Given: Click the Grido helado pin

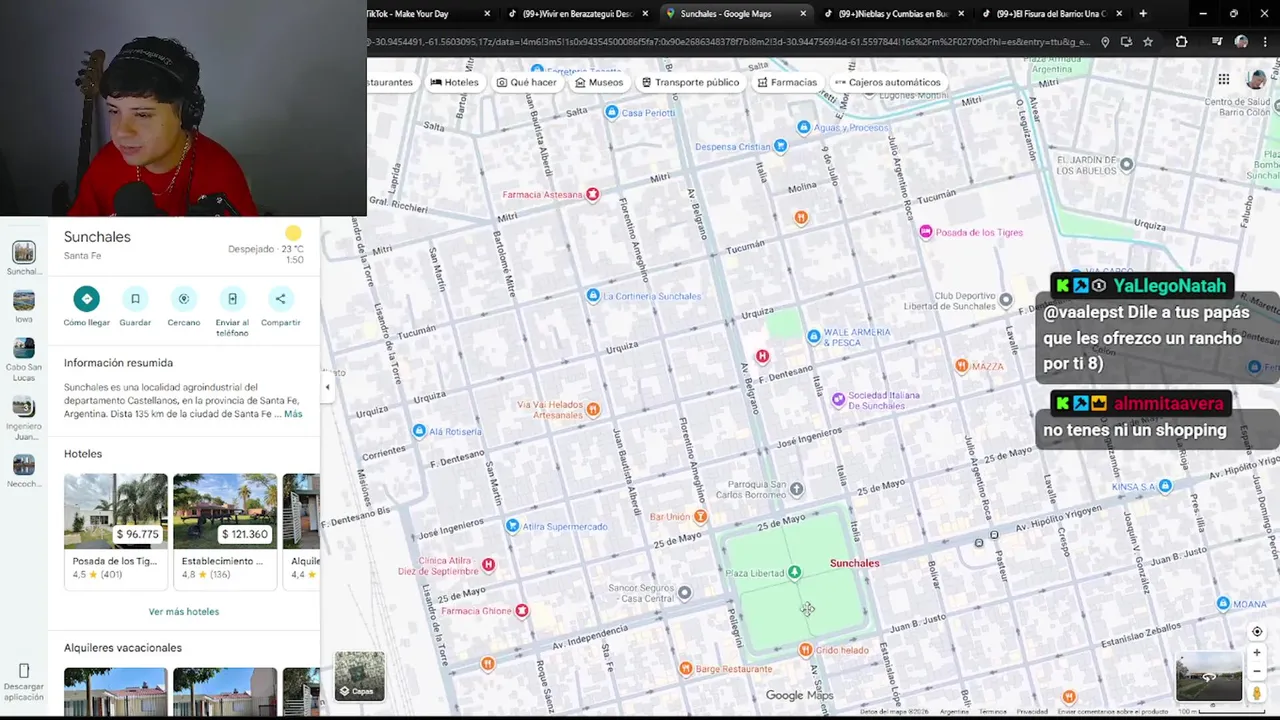Looking at the screenshot, I should point(805,649).
